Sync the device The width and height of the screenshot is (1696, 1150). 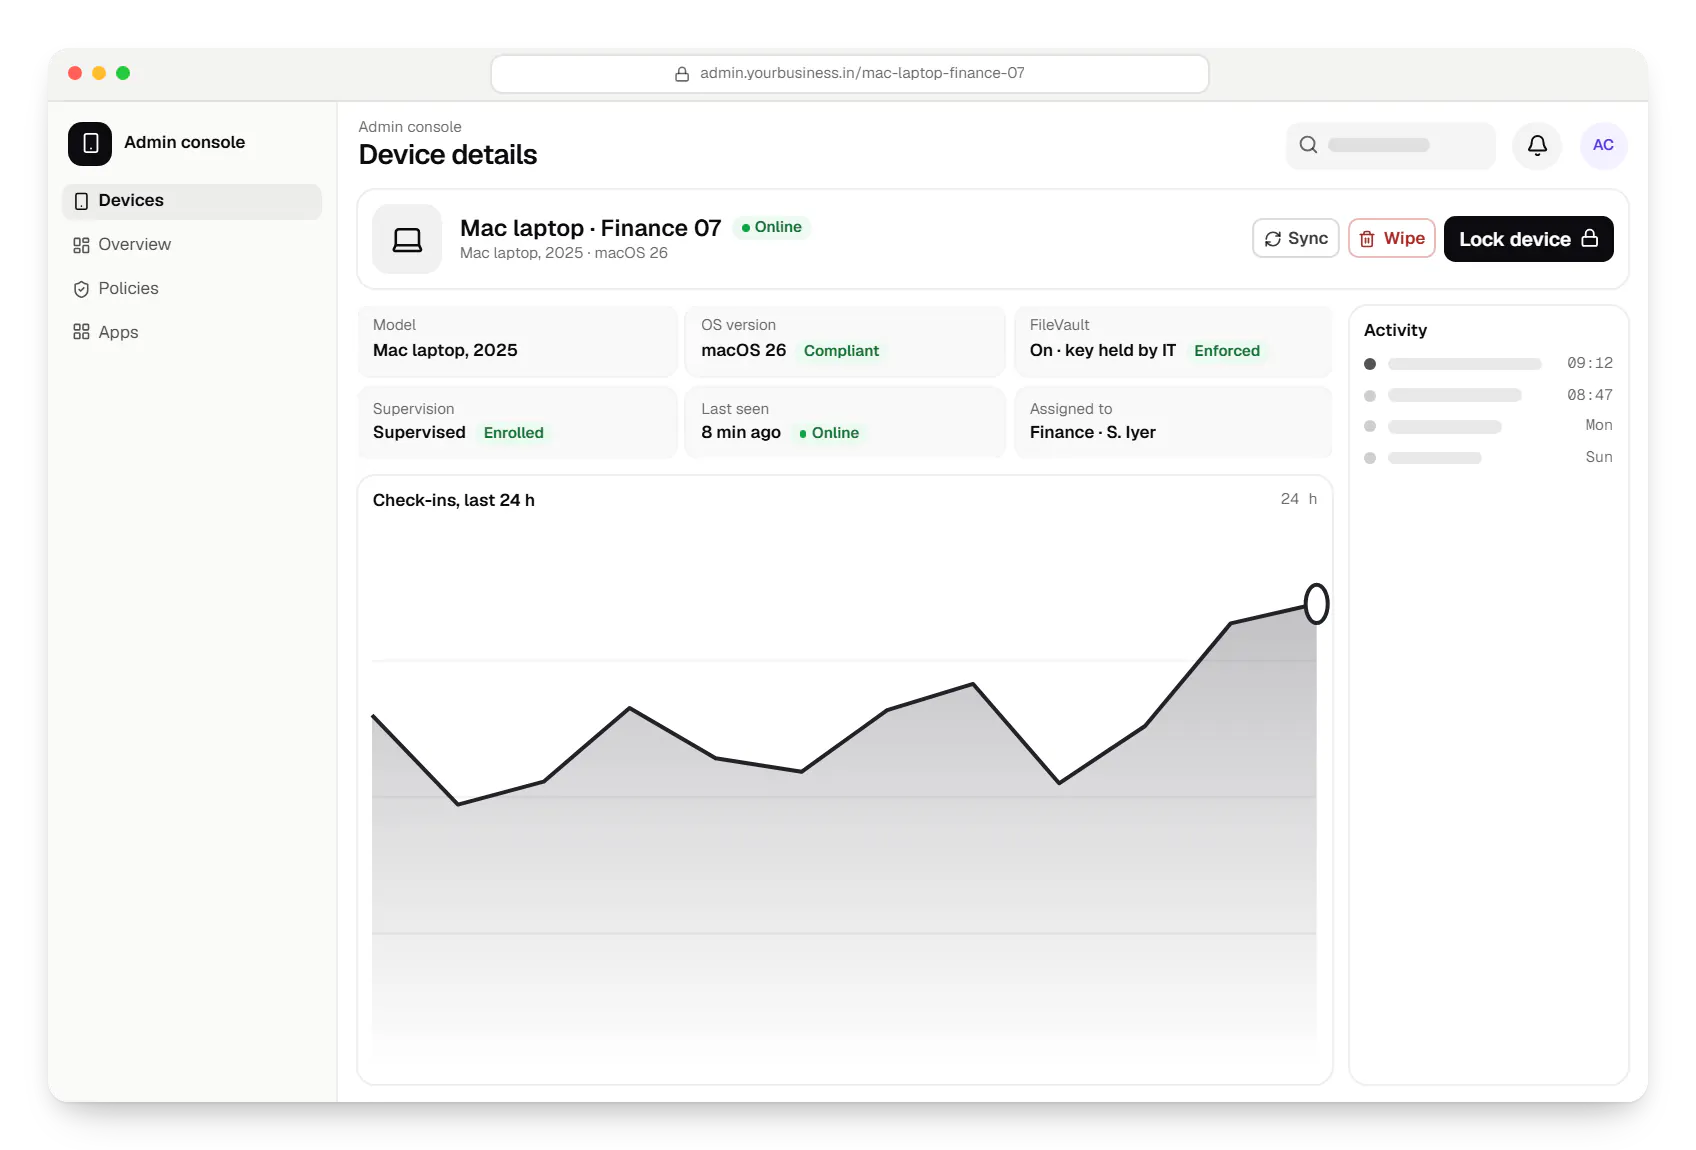(x=1295, y=239)
